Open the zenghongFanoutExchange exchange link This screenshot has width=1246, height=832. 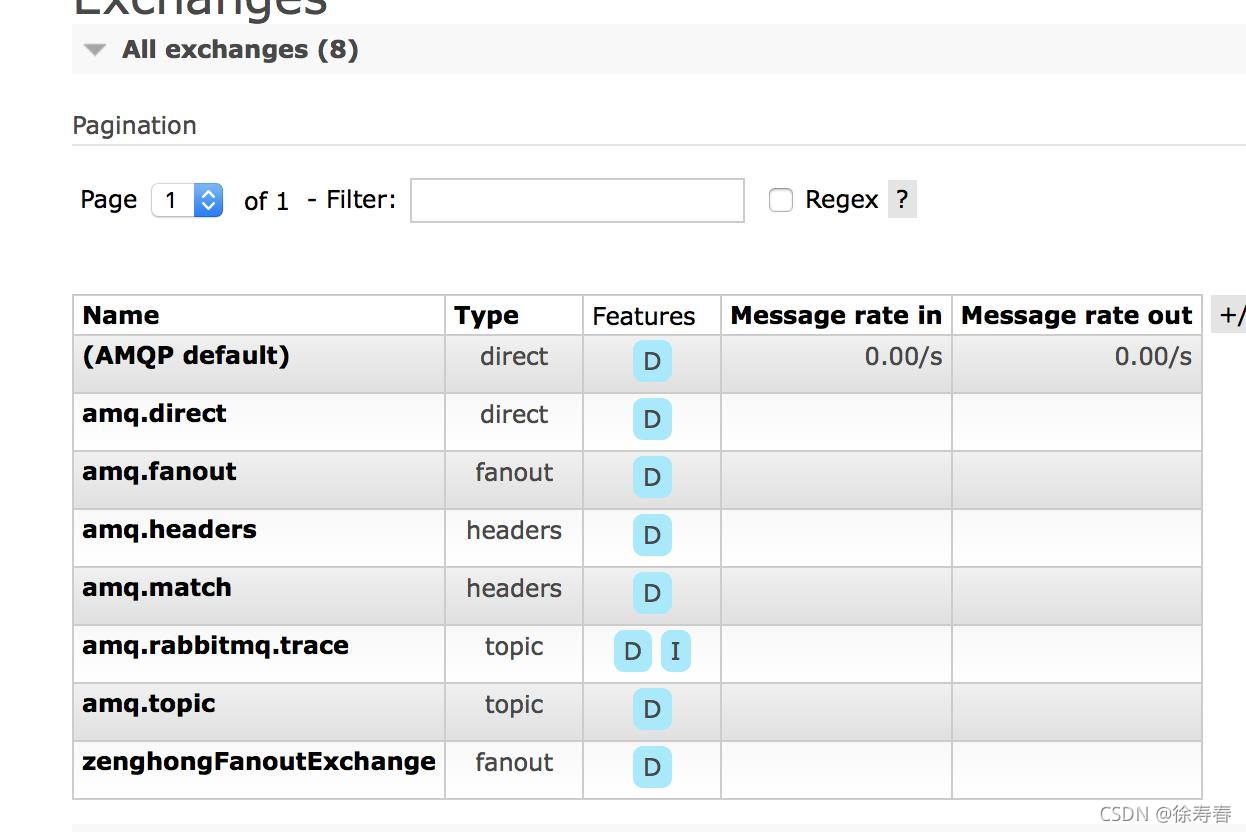(x=258, y=762)
